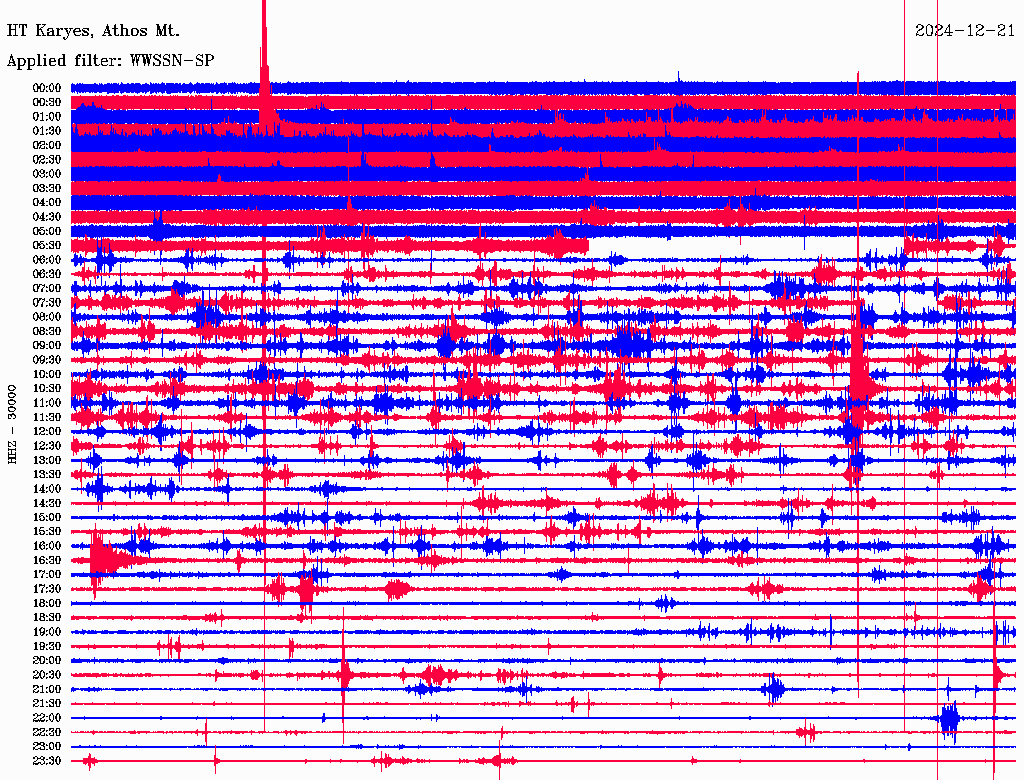Click the 16:00 time label

47,545
